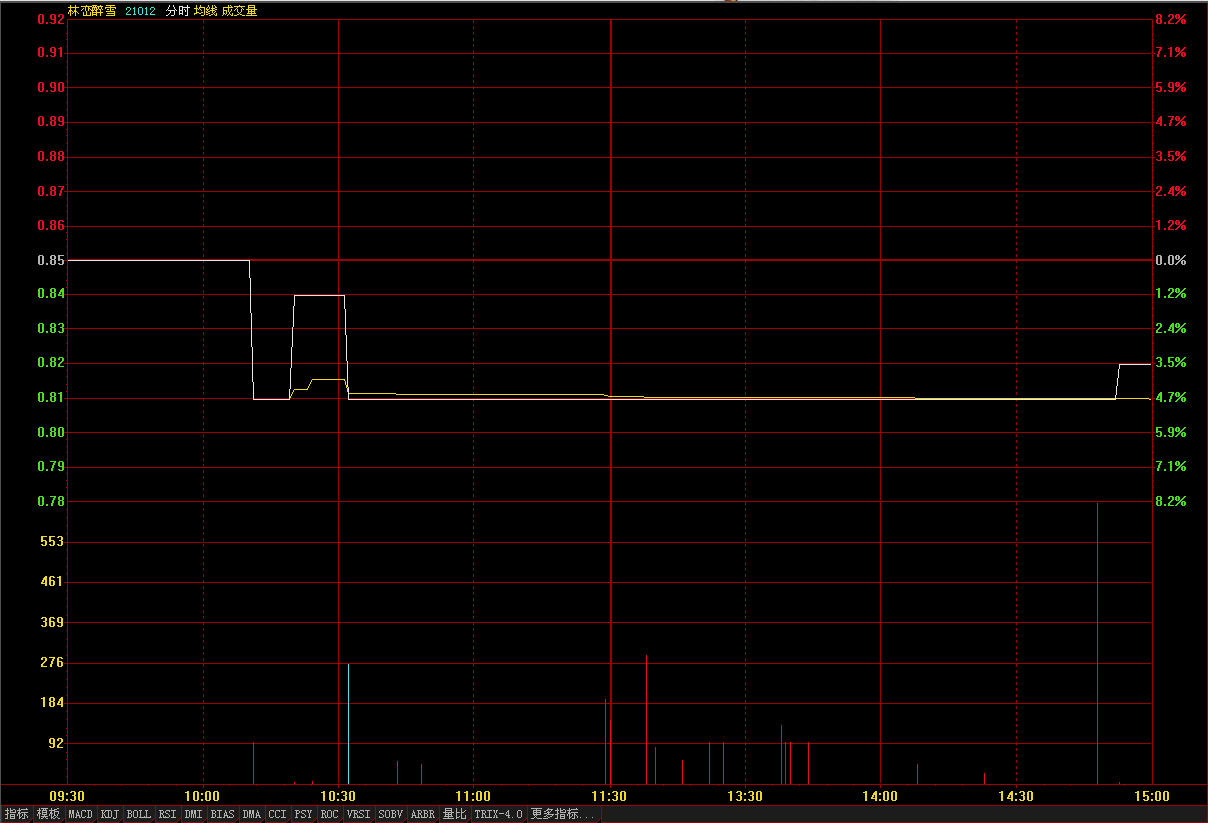Click the 15:00 time axis label
The height and width of the screenshot is (823, 1208).
[1151, 796]
